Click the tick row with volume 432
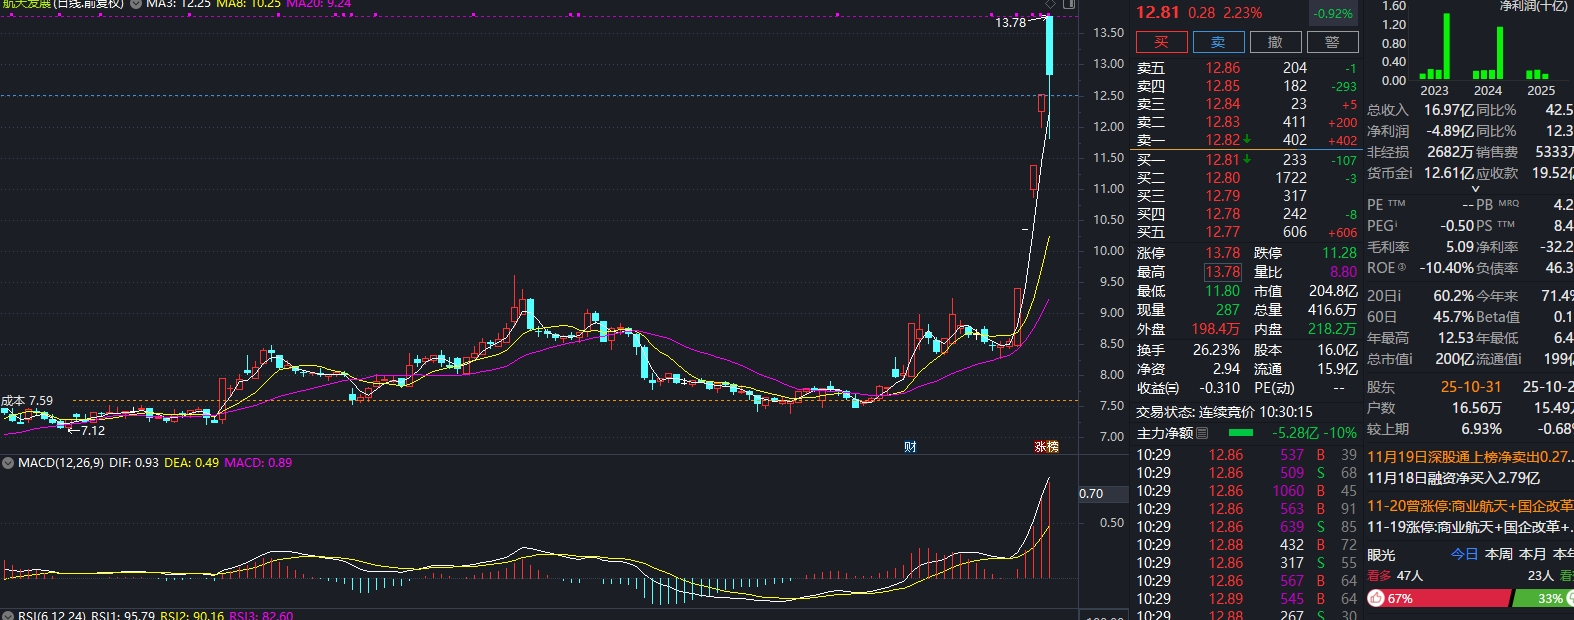Screen dimensions: 1574x620 click(1246, 545)
